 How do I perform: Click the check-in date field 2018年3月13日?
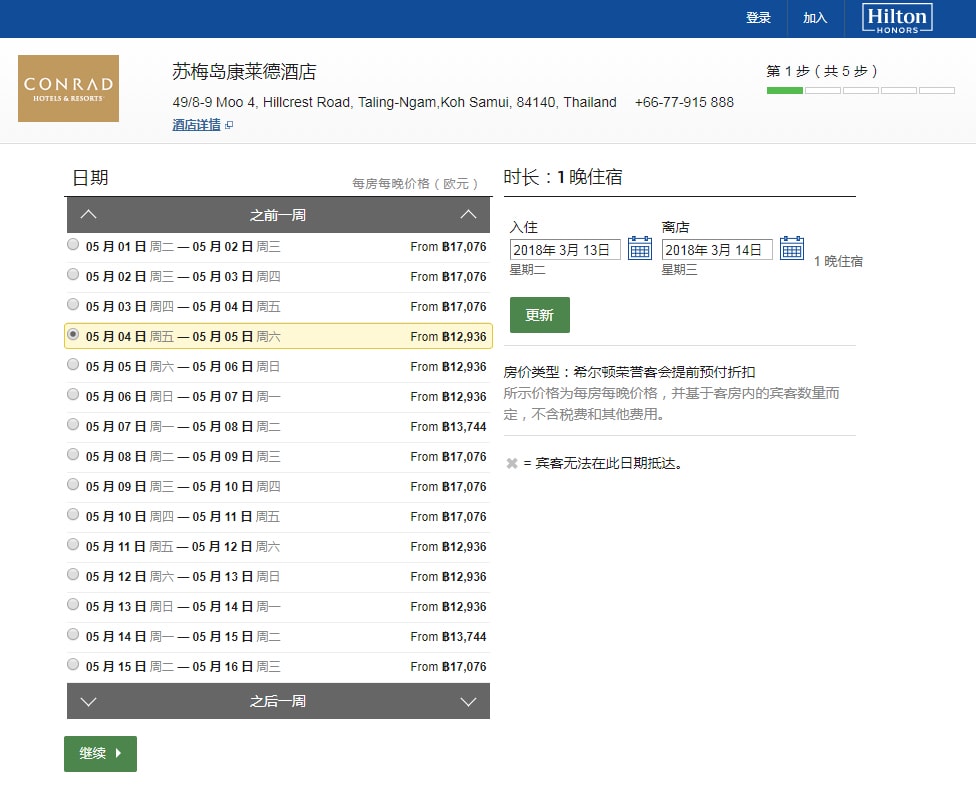point(565,250)
